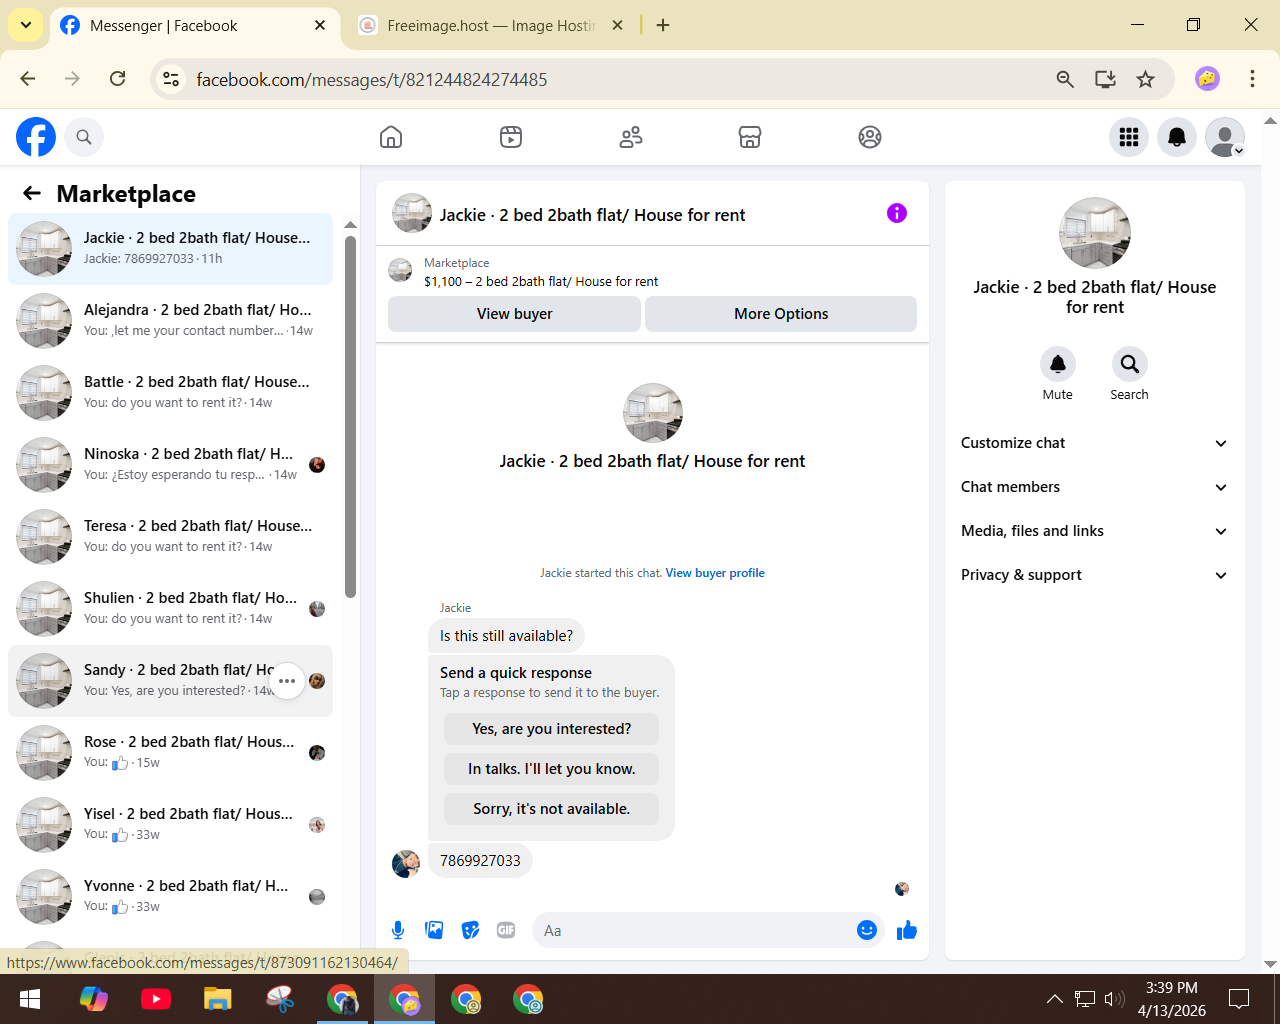Record a voice clip with the microphone
Image resolution: width=1280 pixels, height=1024 pixels.
click(x=398, y=931)
